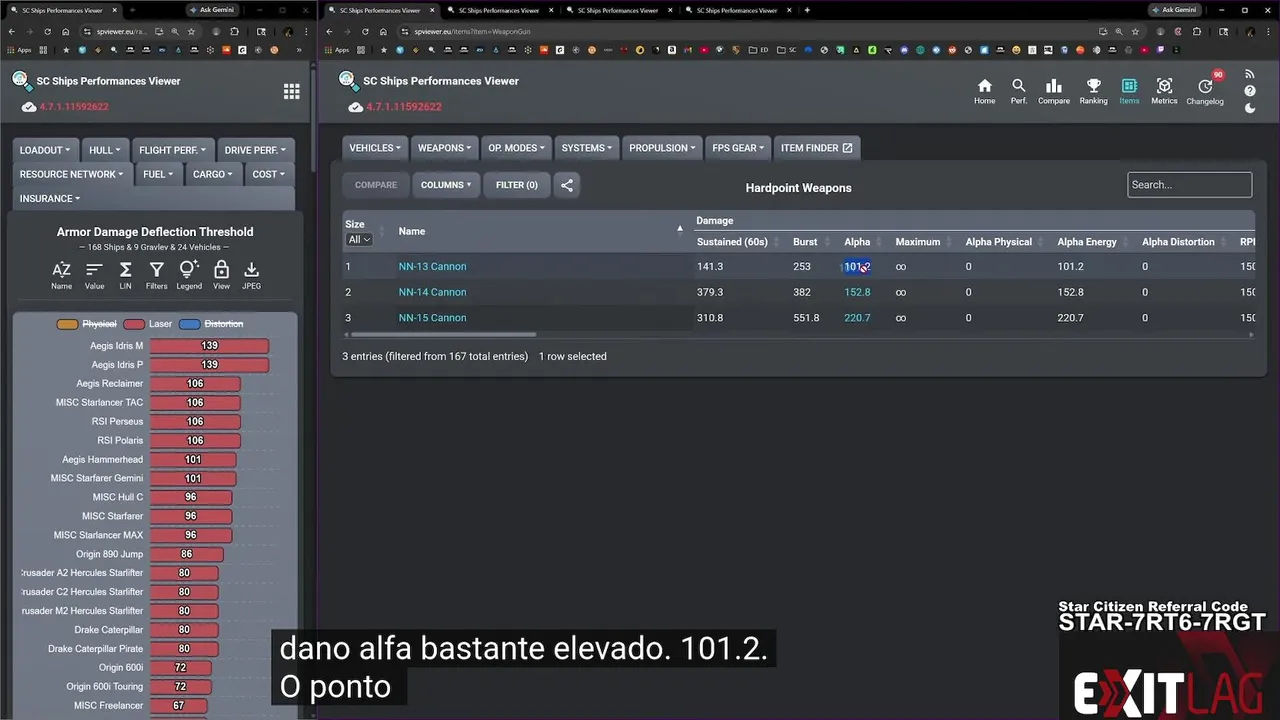Expand the FUEL dropdown
The width and height of the screenshot is (1280, 720).
tap(158, 174)
